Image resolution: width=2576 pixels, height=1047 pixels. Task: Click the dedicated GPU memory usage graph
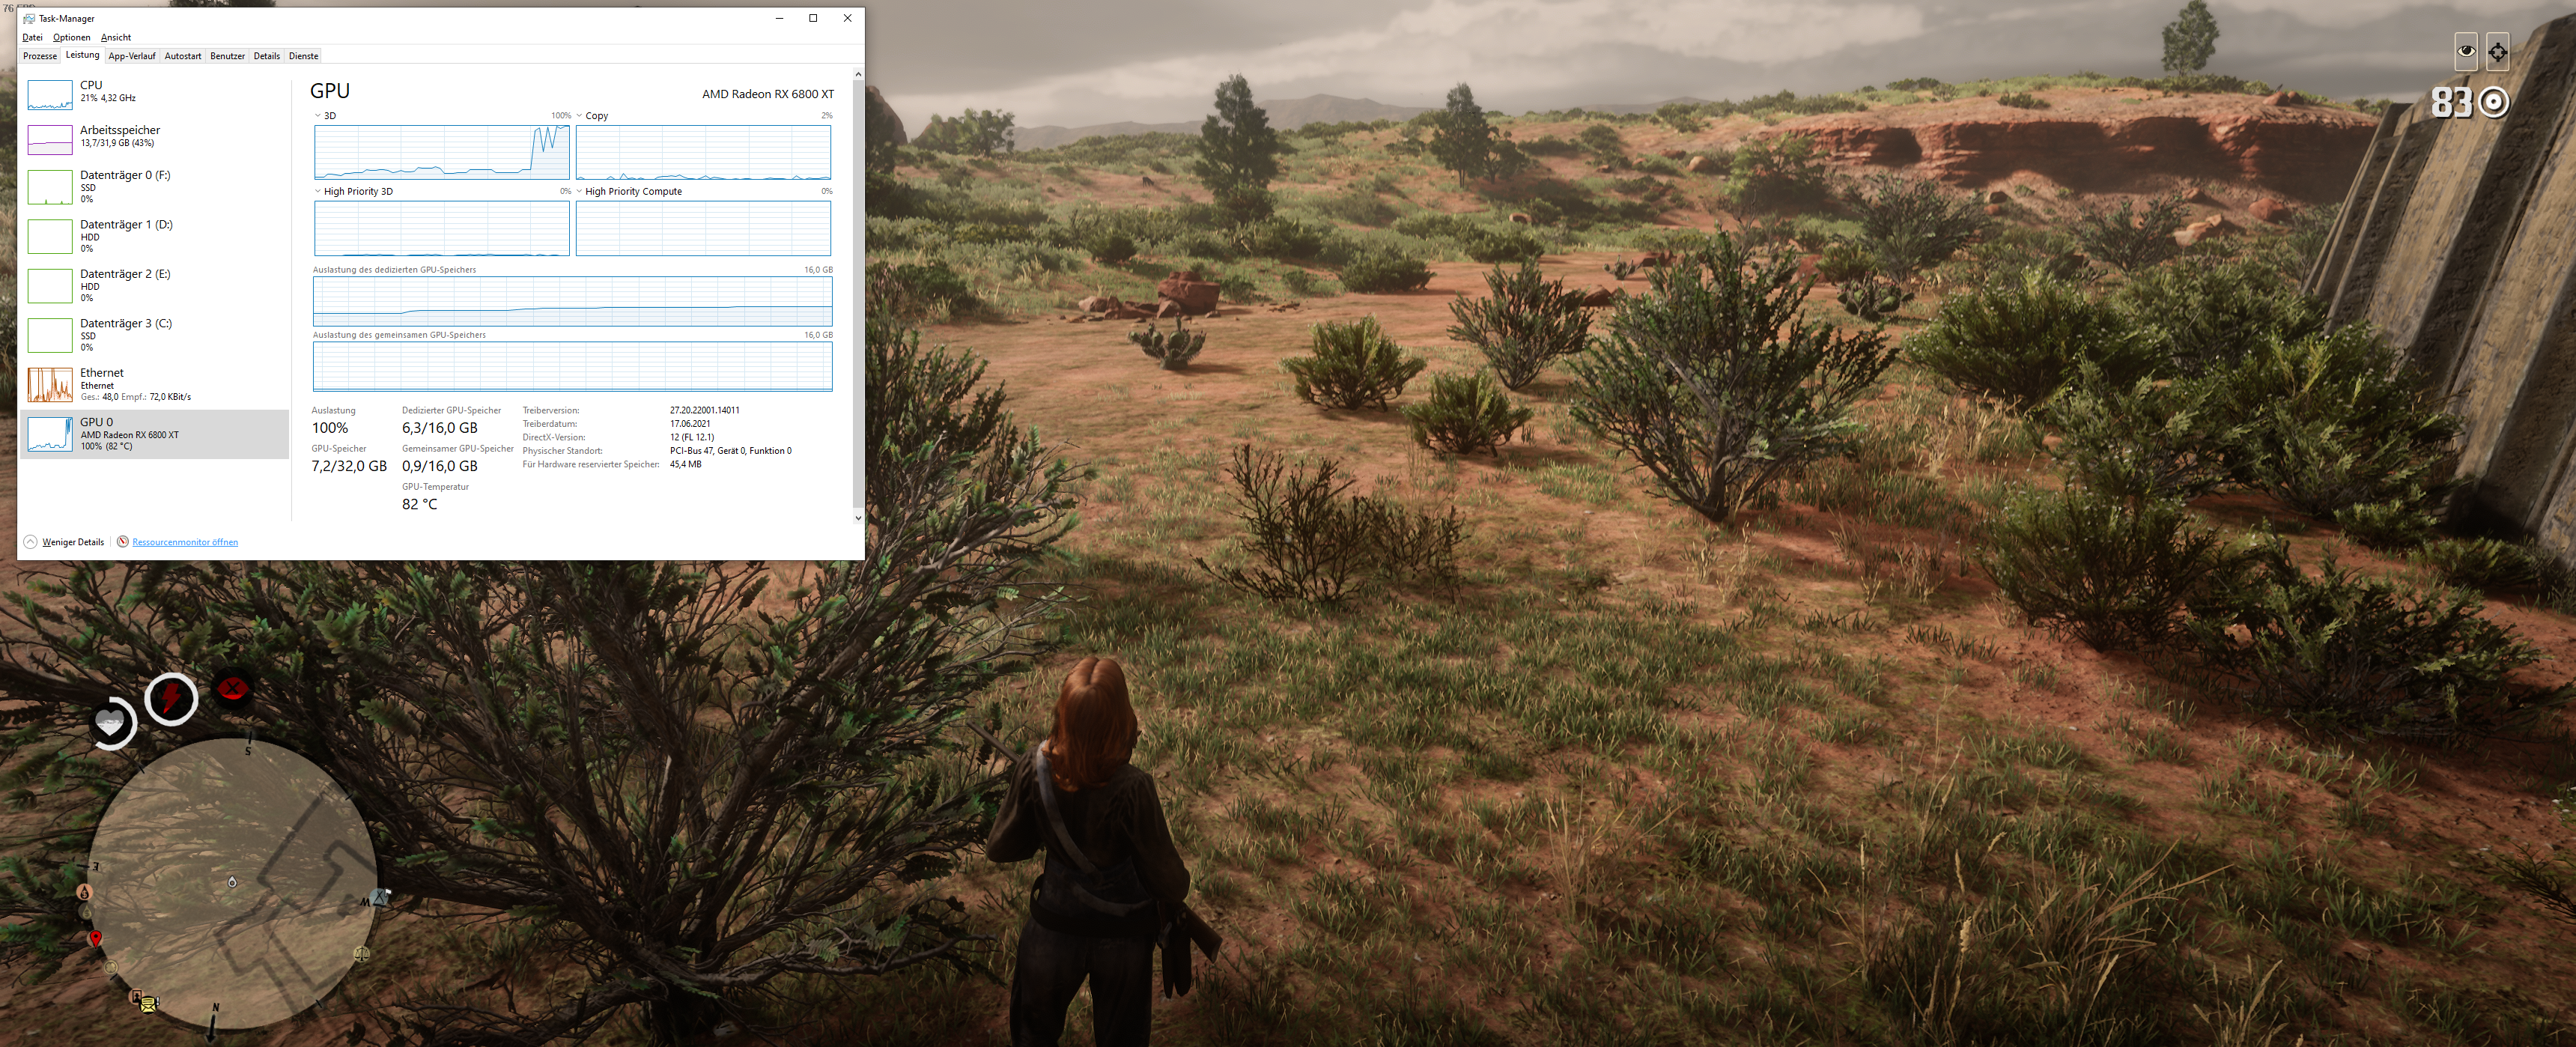[572, 301]
